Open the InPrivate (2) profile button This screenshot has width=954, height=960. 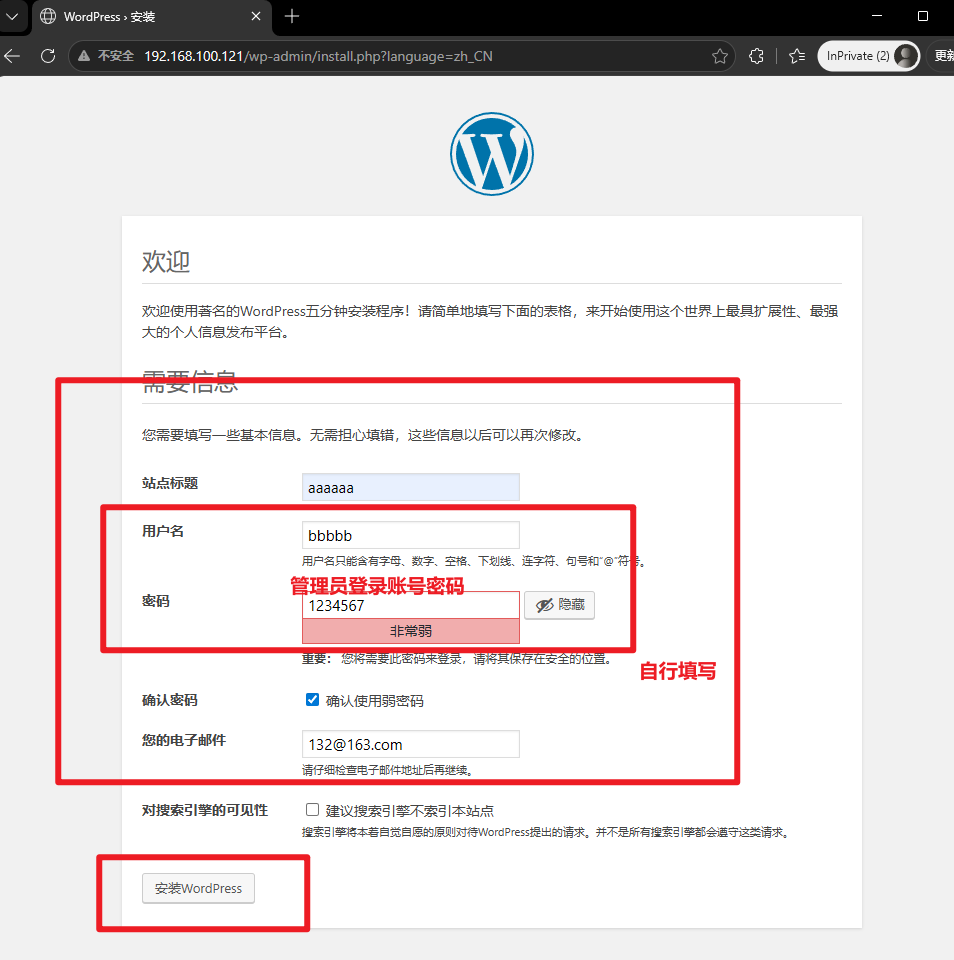click(x=869, y=56)
